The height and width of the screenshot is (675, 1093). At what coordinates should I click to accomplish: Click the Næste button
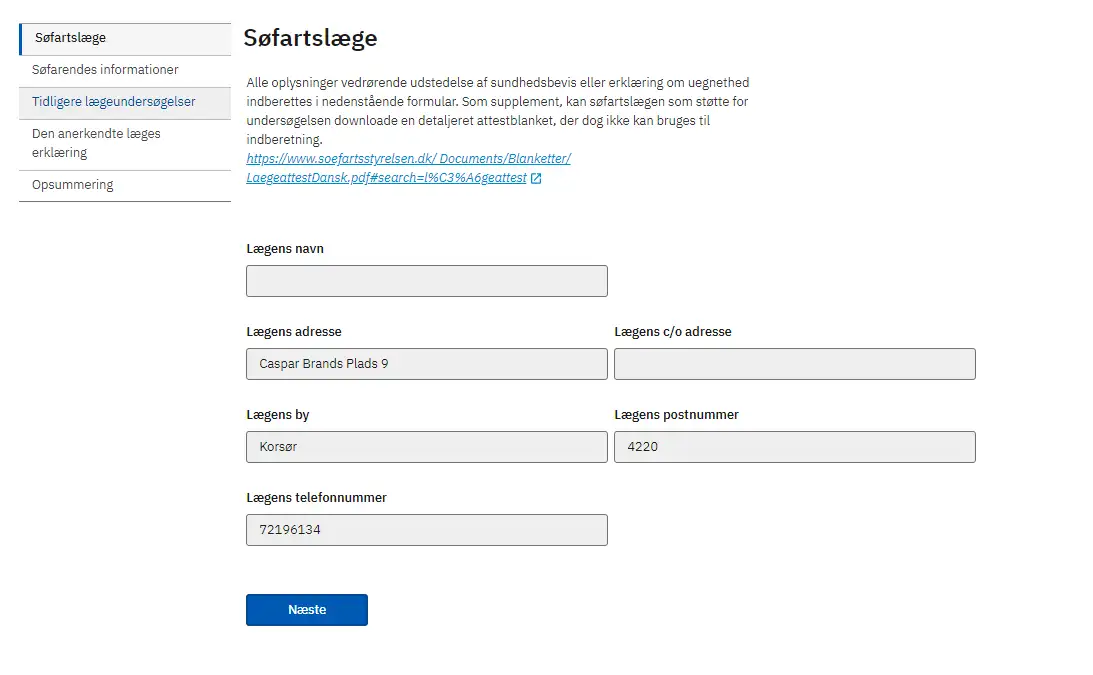[x=307, y=610]
